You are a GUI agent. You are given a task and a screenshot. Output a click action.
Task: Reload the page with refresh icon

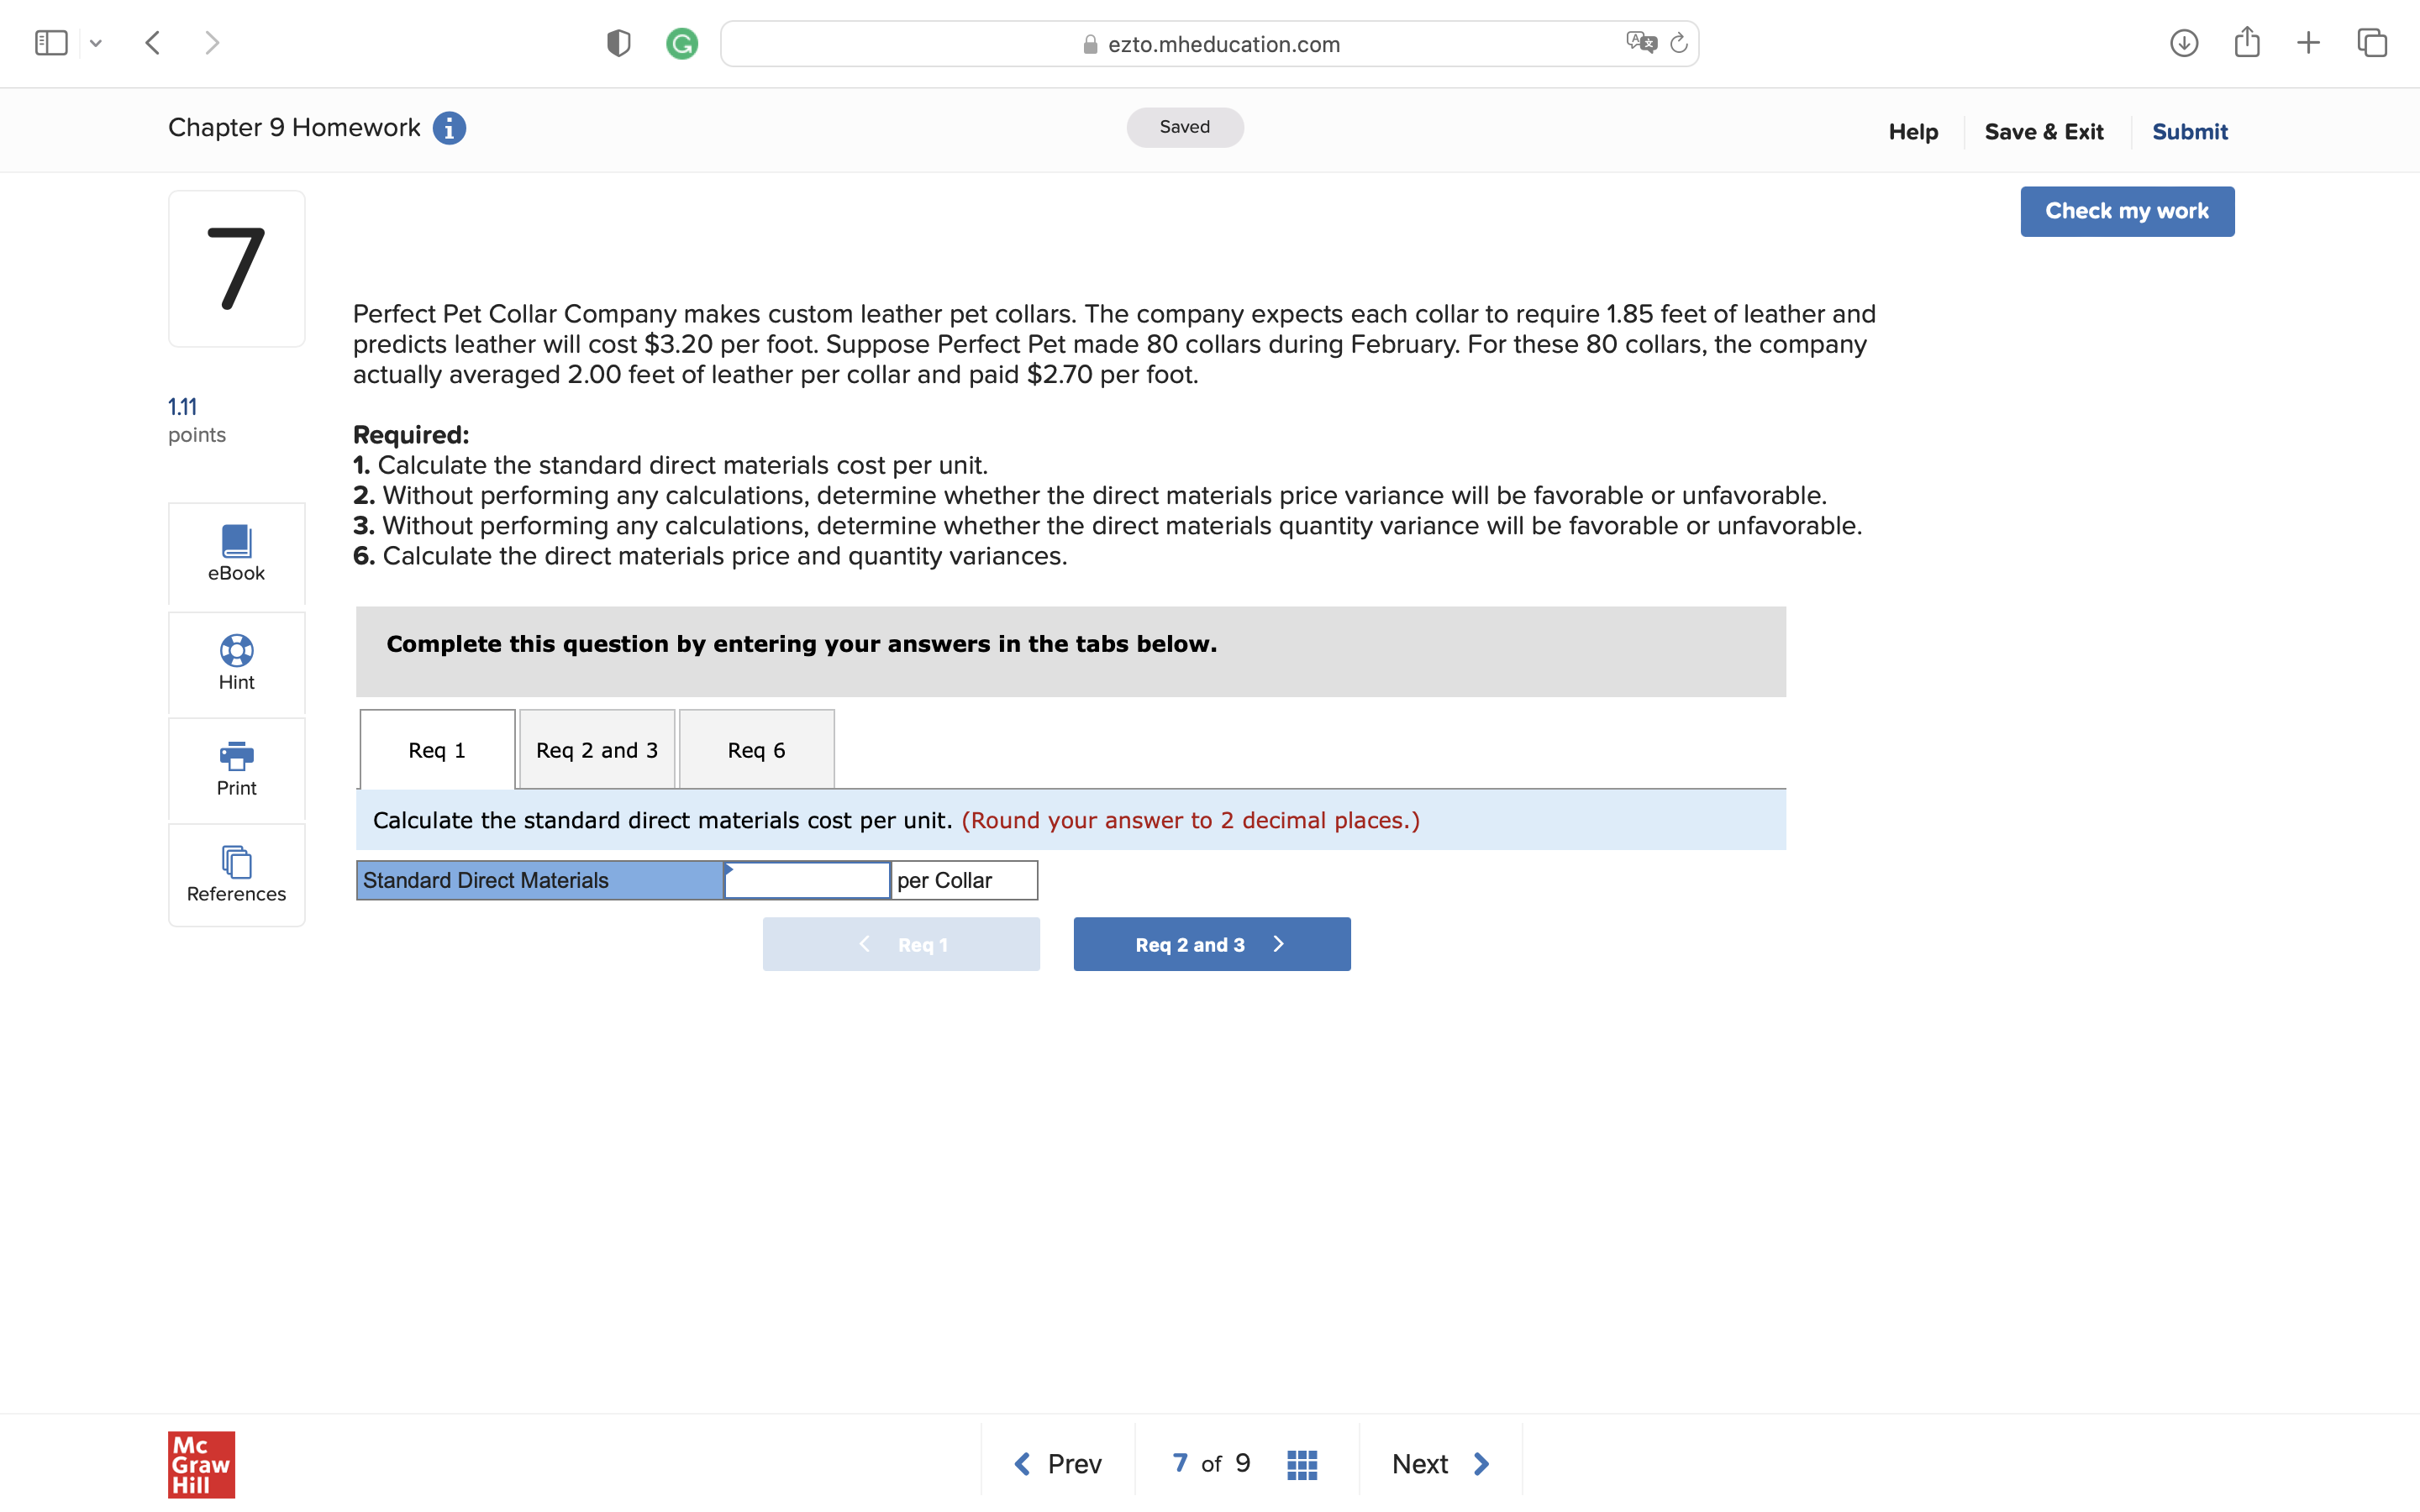1679,43
